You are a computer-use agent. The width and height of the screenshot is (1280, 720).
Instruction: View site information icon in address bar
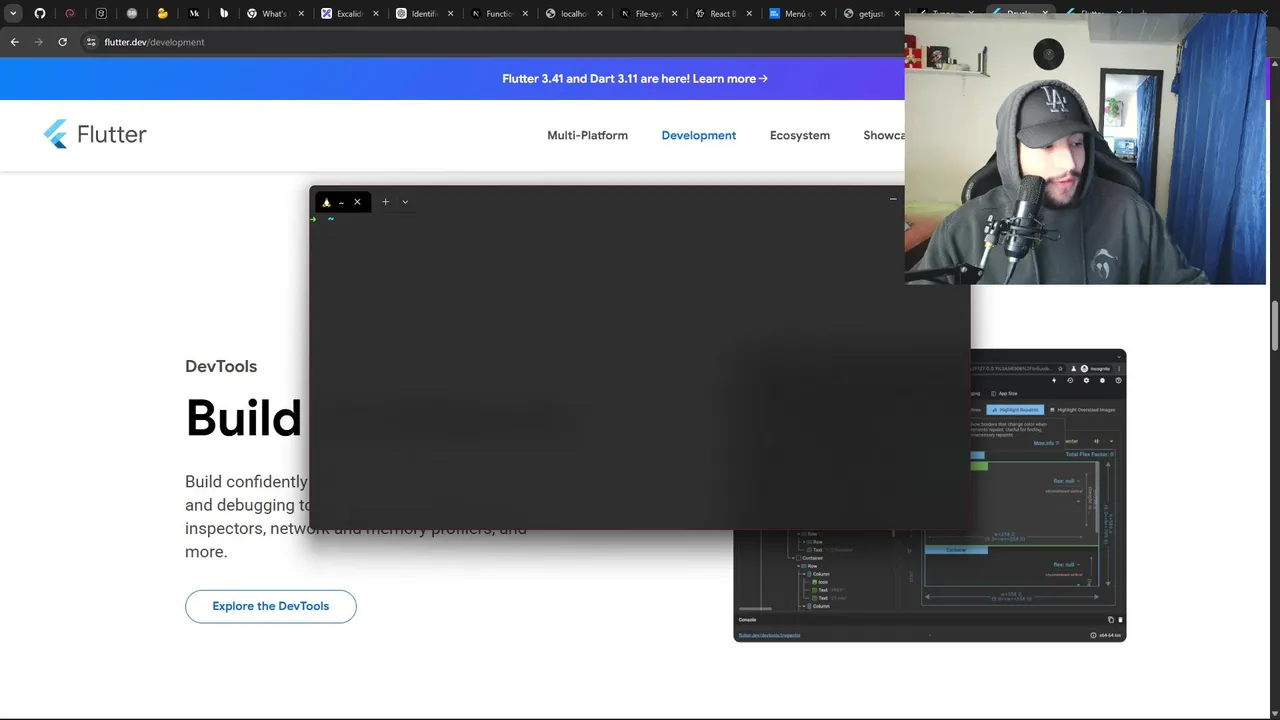click(x=90, y=42)
